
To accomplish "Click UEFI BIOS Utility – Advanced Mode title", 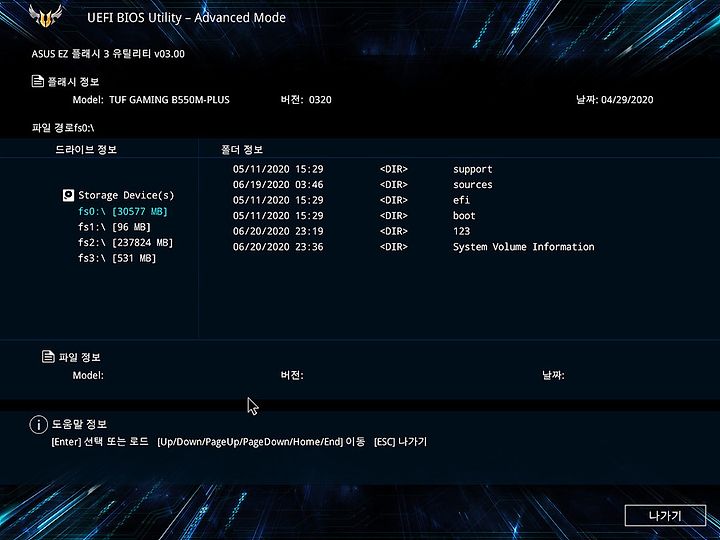I will point(186,18).
